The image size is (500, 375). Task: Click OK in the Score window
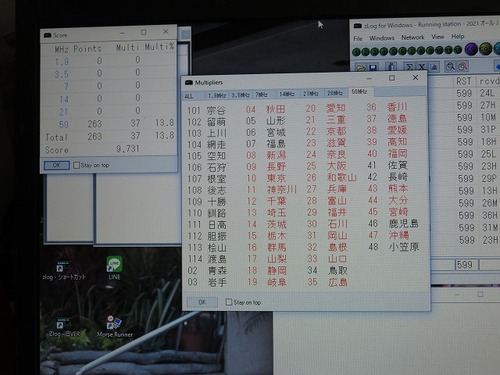[x=57, y=165]
